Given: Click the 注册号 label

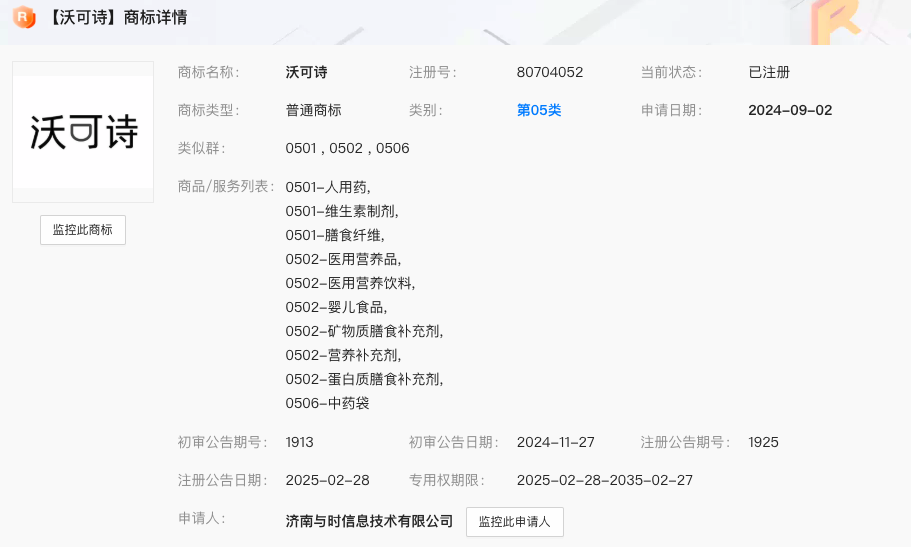Looking at the screenshot, I should tap(432, 72).
